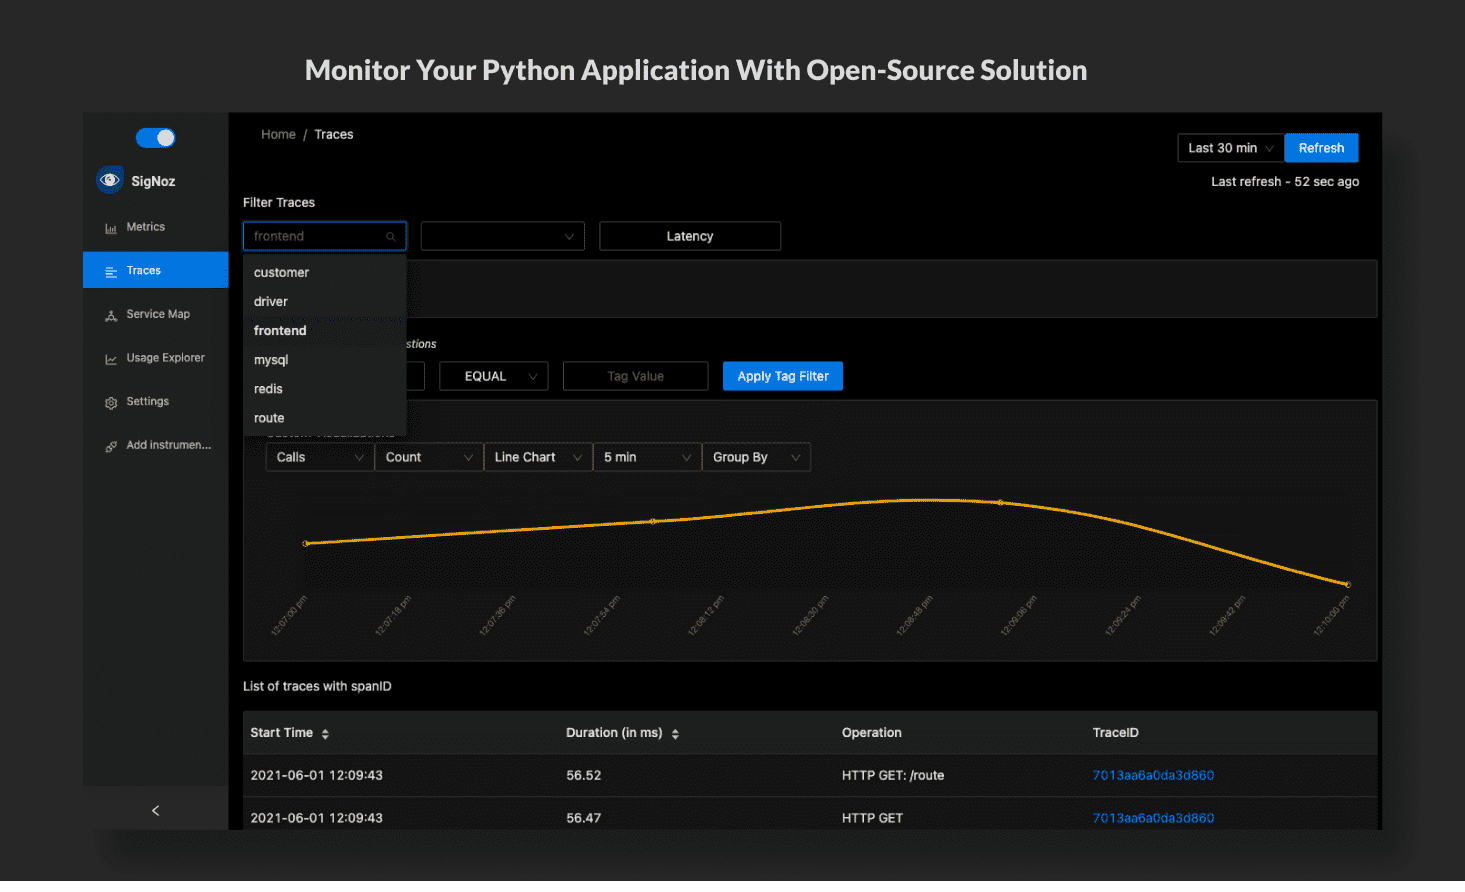Sort traces by Start Time
Screen dimensions: 1465x892
pyautogui.click(x=325, y=734)
